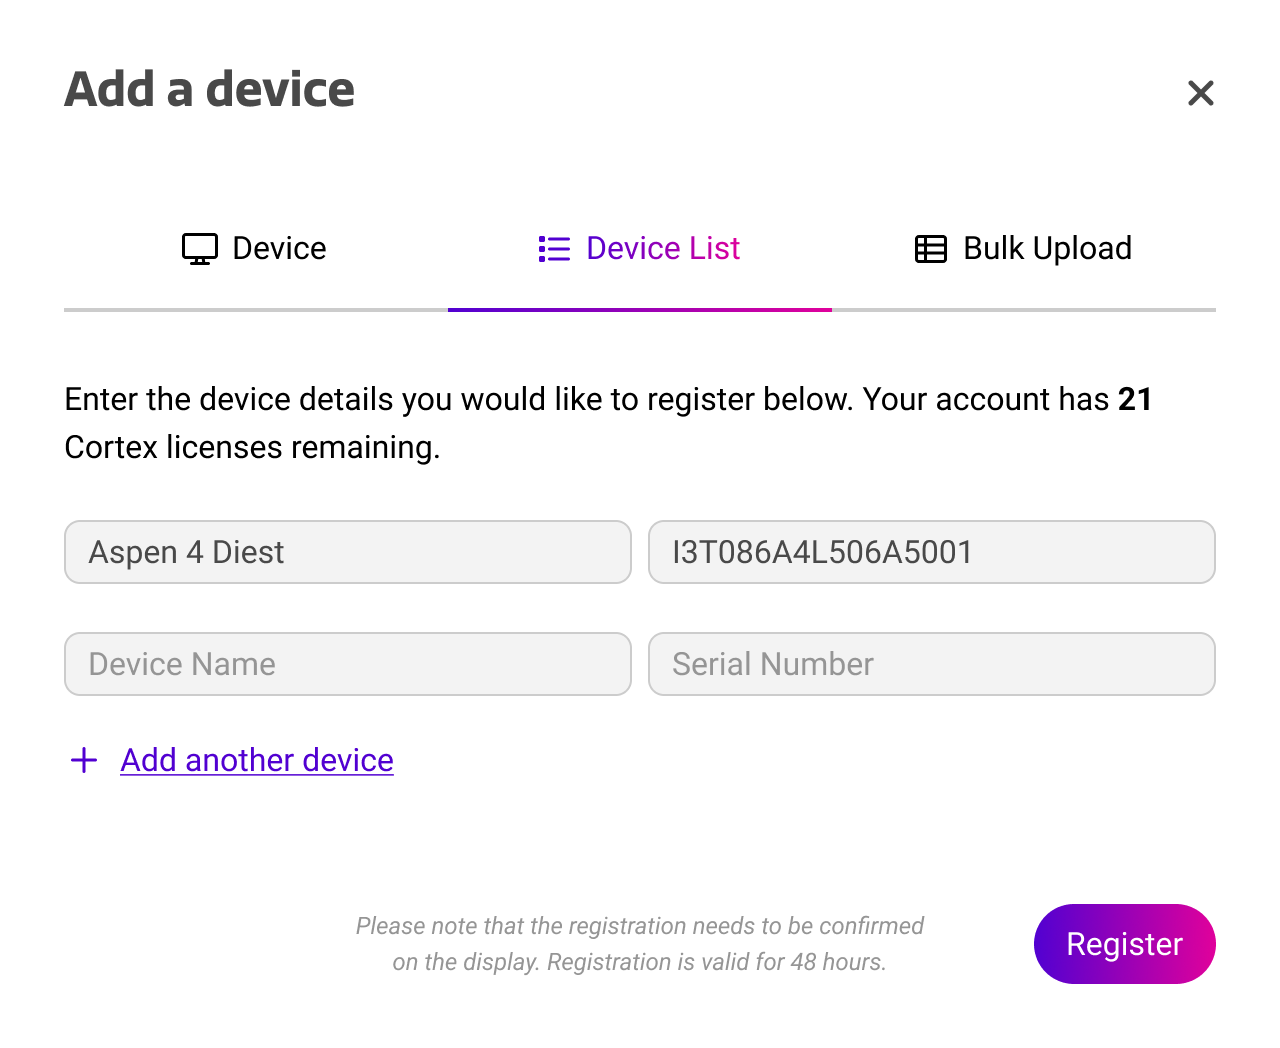
Task: Click the gradient underline below Device List
Action: (x=640, y=310)
